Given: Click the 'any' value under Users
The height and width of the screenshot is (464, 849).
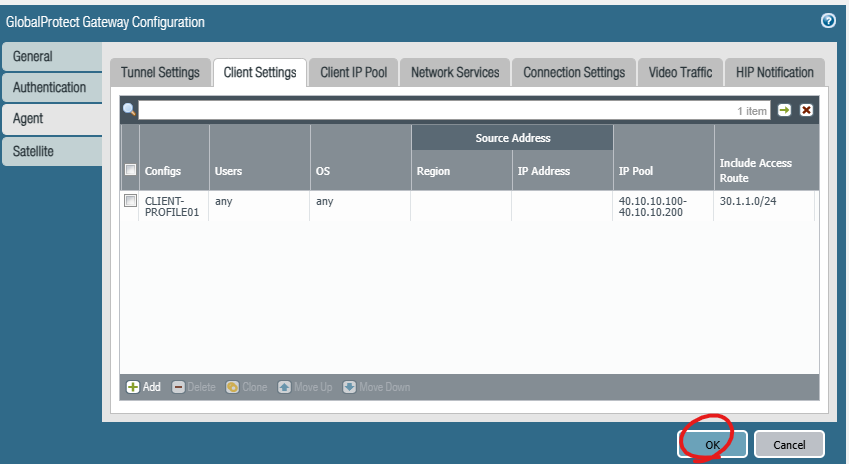Looking at the screenshot, I should coord(224,201).
